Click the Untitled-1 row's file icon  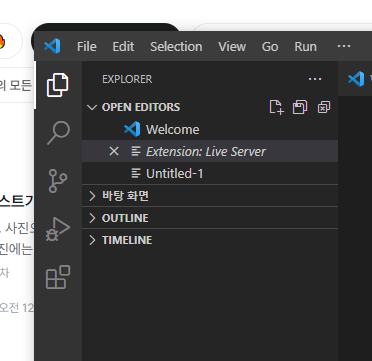click(x=136, y=173)
